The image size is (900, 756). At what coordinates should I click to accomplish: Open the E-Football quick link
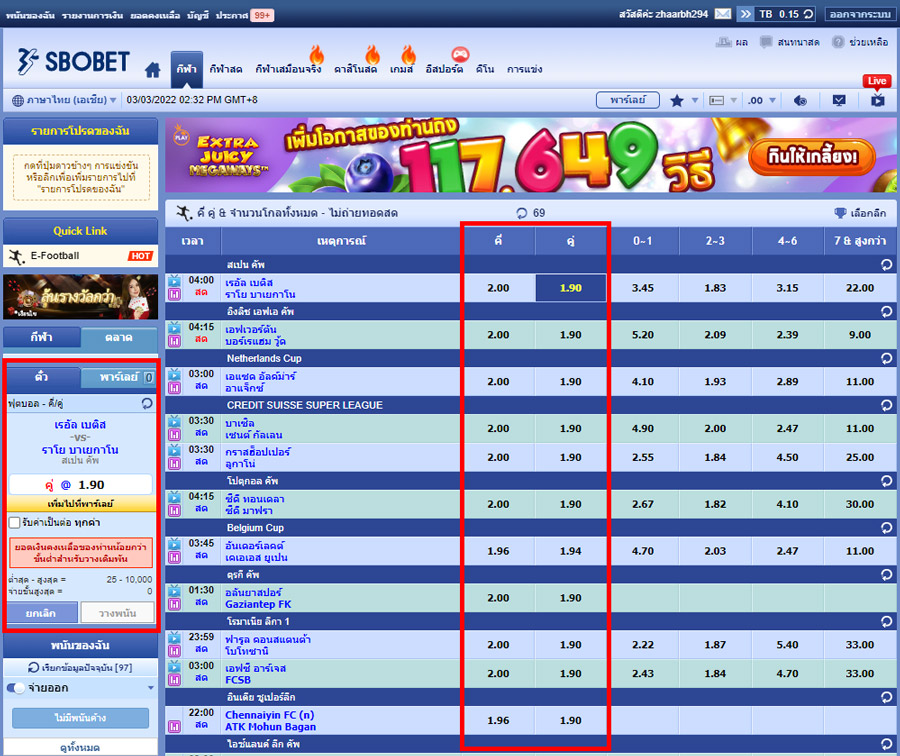pos(80,256)
